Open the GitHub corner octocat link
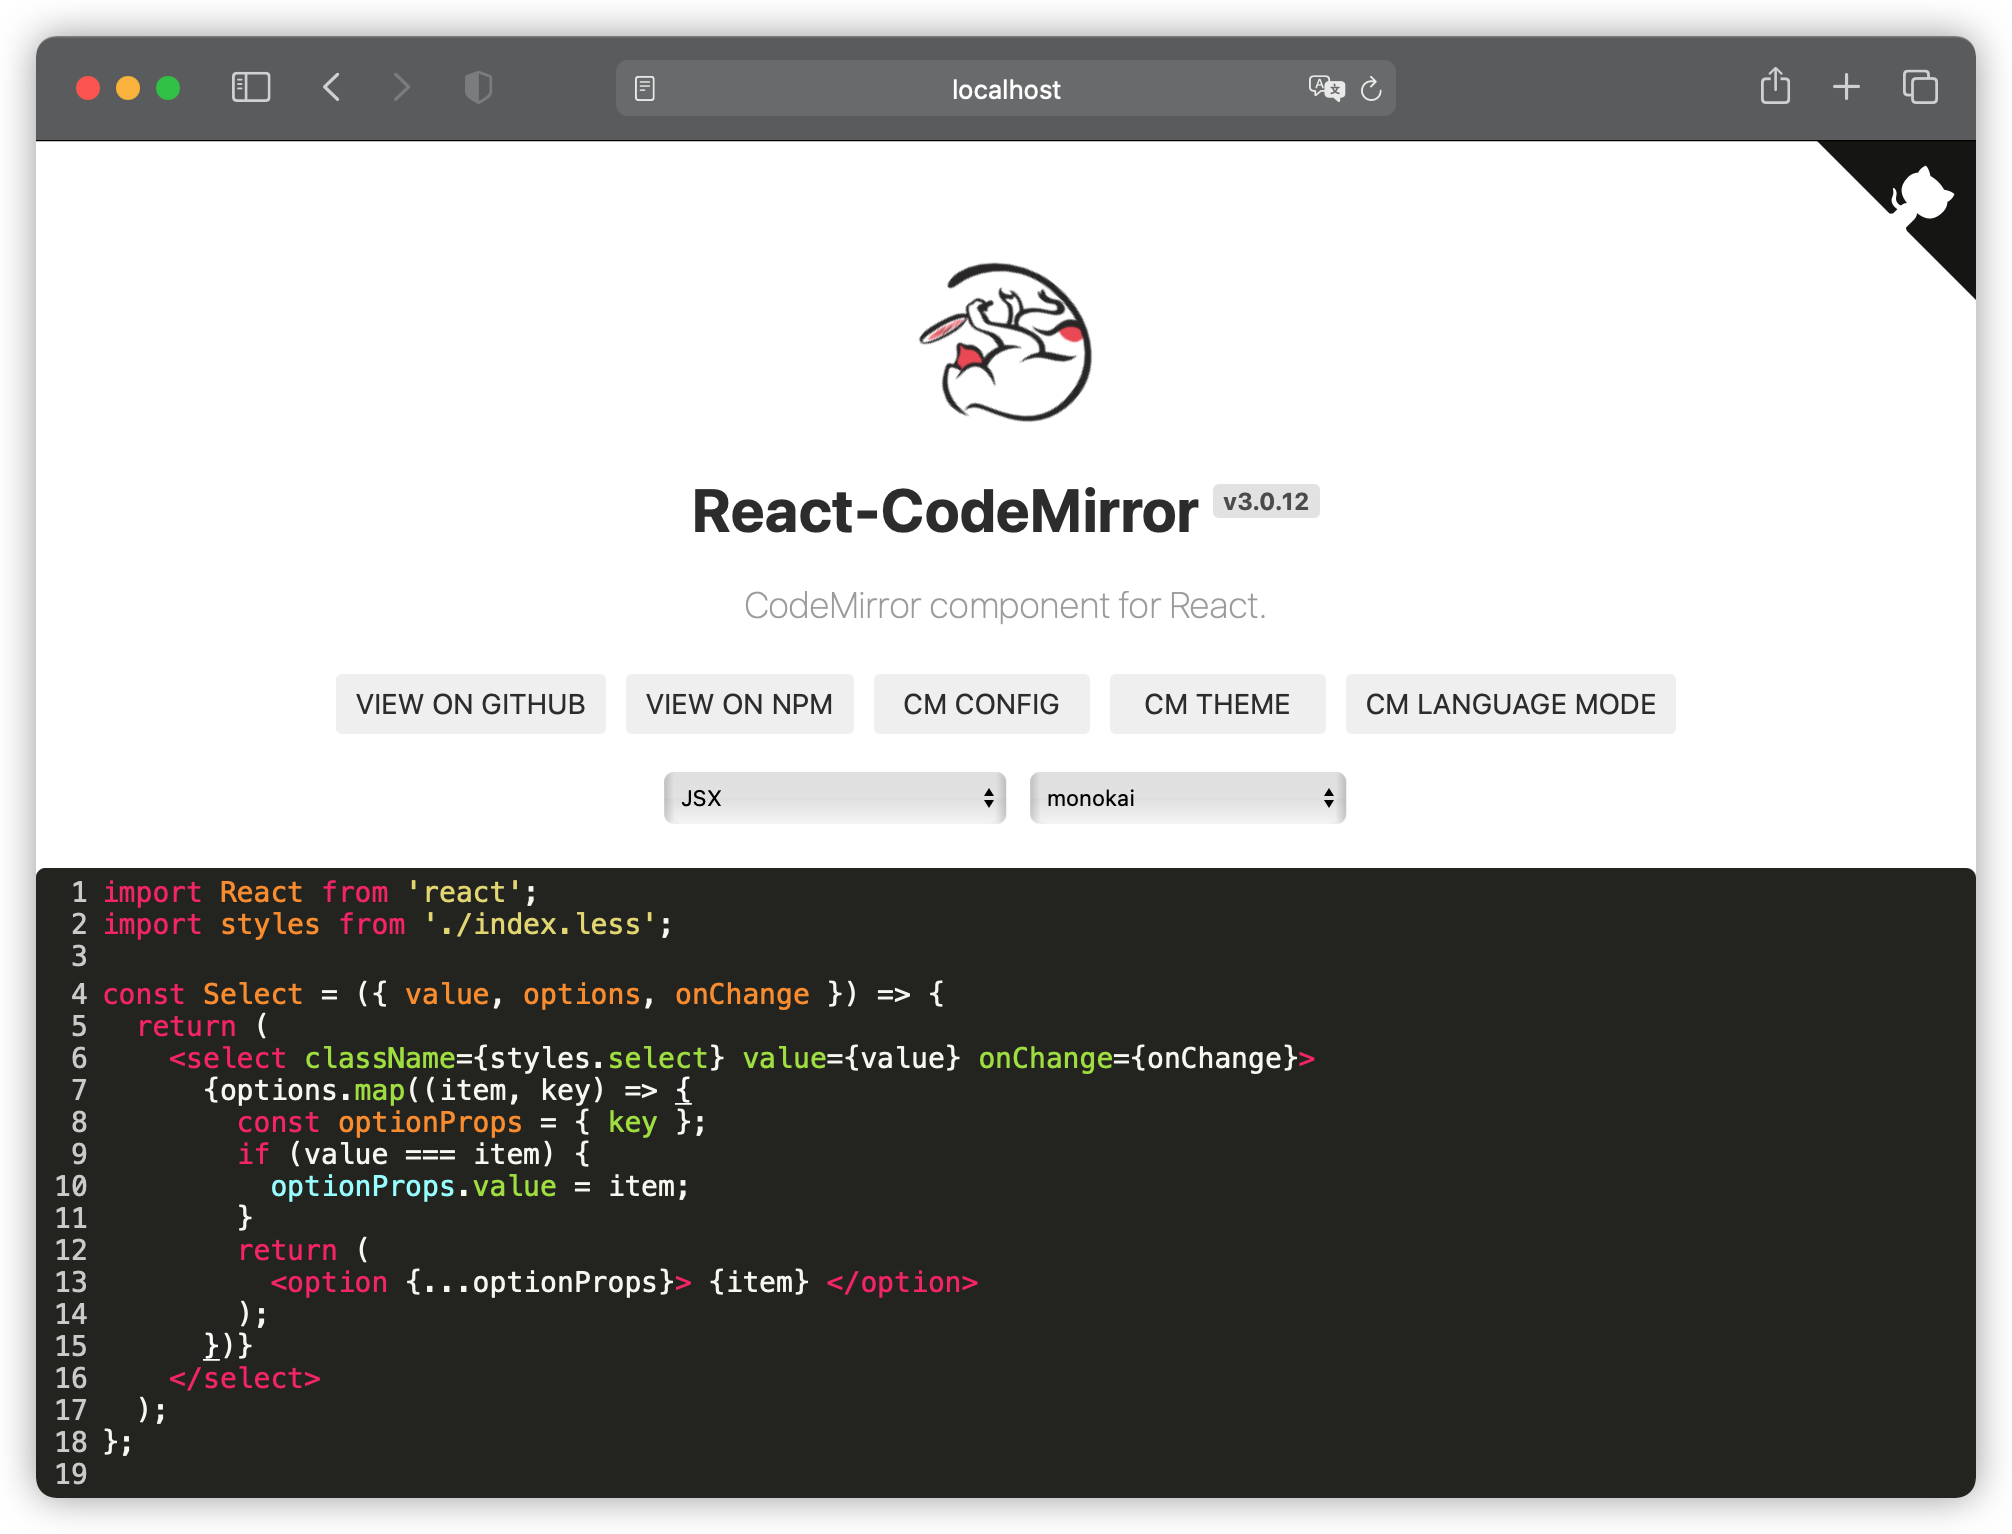This screenshot has width=2012, height=1534. 1920,195
